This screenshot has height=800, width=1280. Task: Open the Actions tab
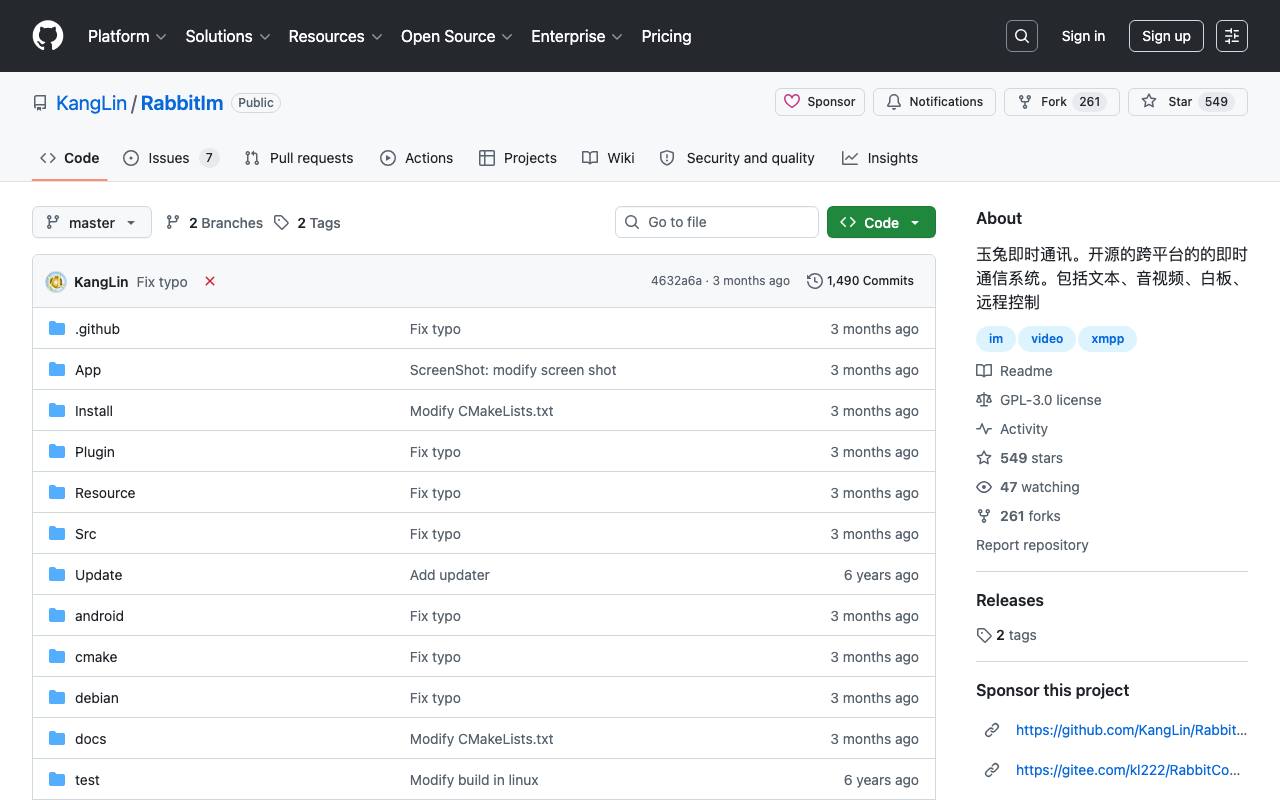[x=417, y=158]
